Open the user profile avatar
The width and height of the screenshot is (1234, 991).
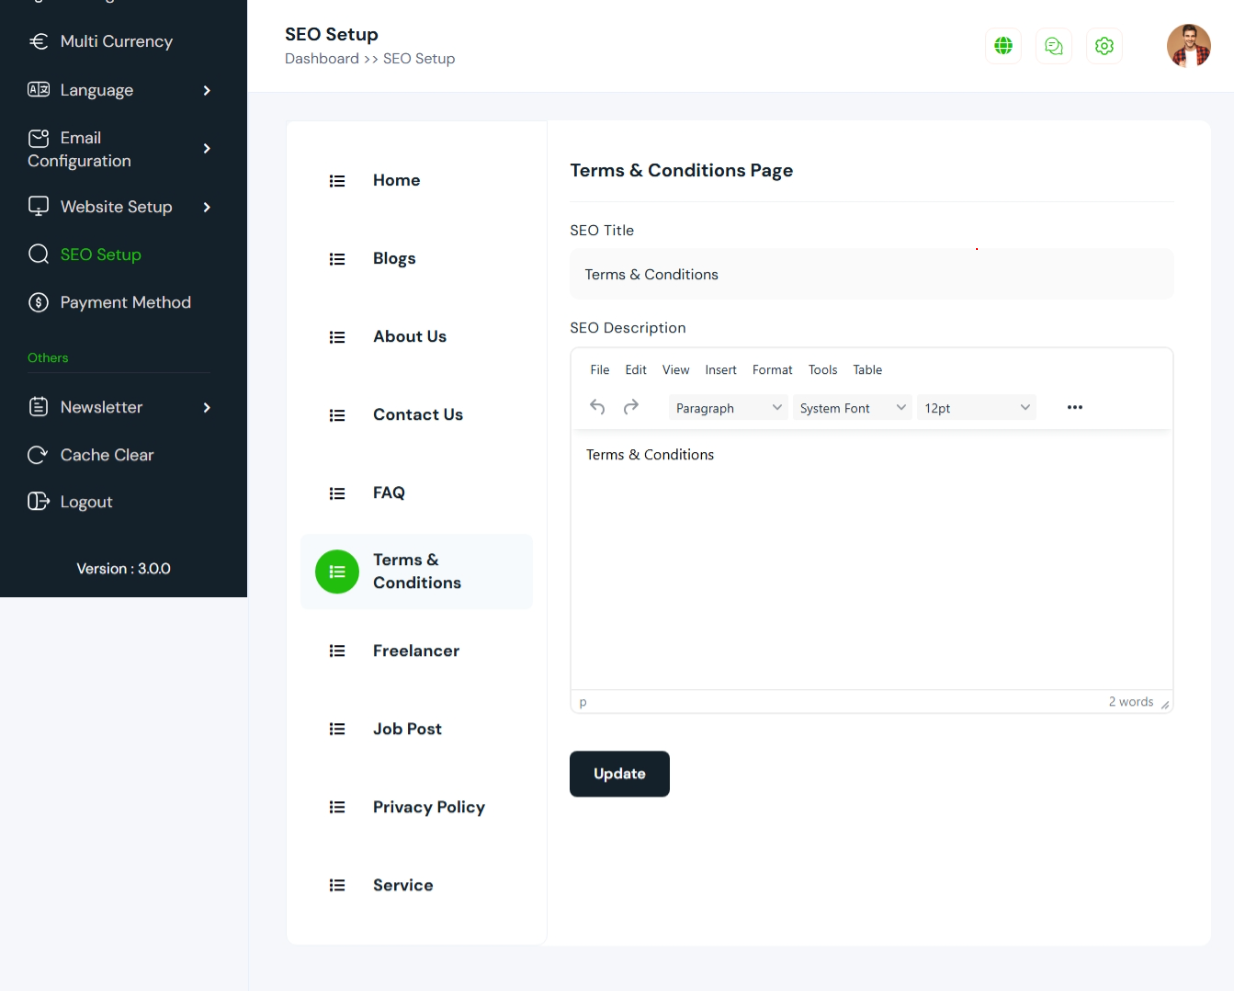point(1188,46)
